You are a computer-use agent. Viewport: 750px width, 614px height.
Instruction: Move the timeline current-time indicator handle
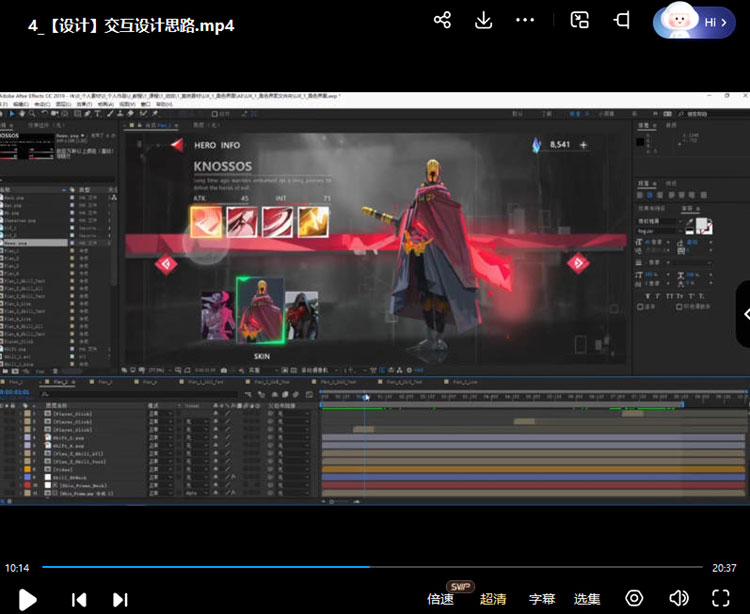pos(365,397)
